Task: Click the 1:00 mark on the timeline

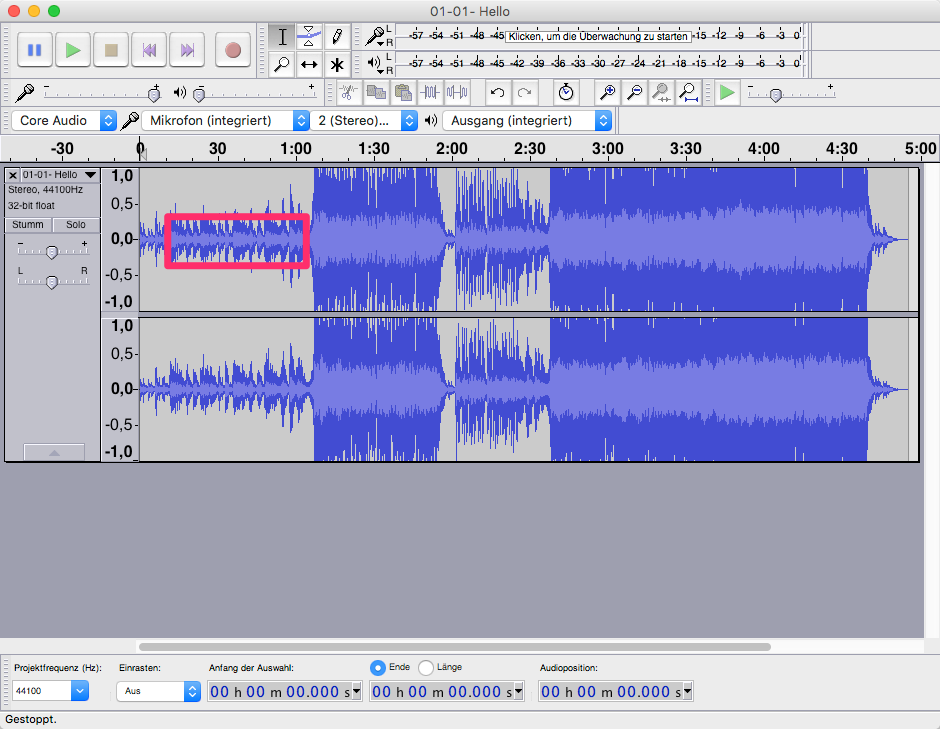Action: pos(296,149)
